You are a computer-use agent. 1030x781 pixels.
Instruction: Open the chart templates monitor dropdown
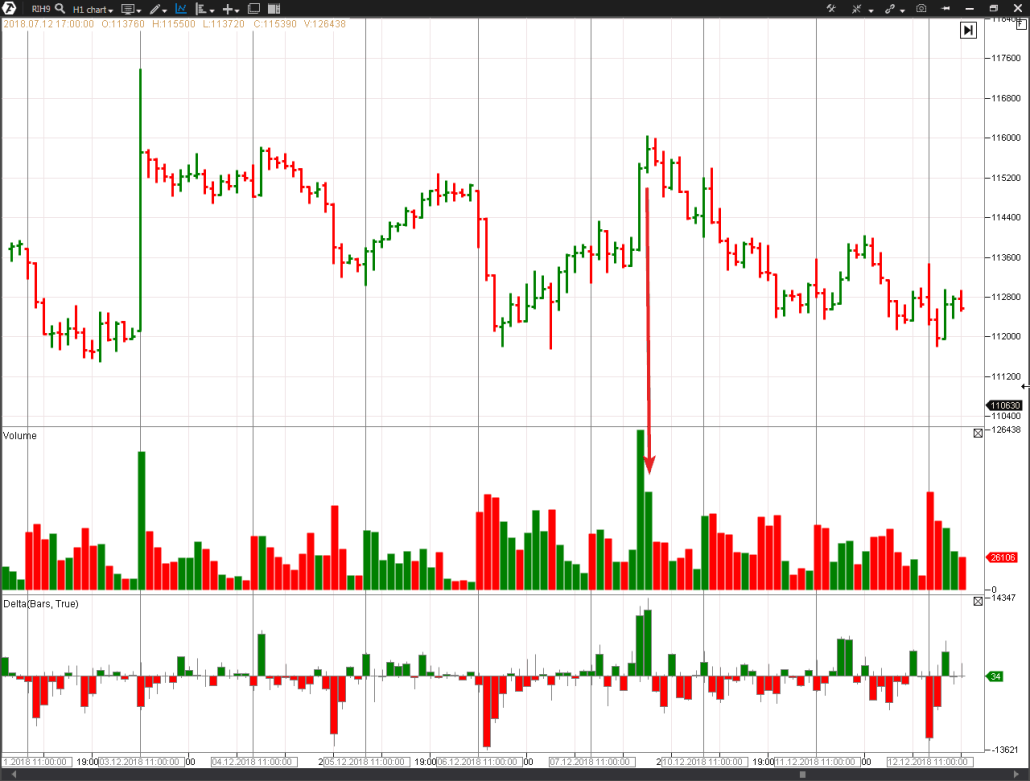tap(130, 9)
